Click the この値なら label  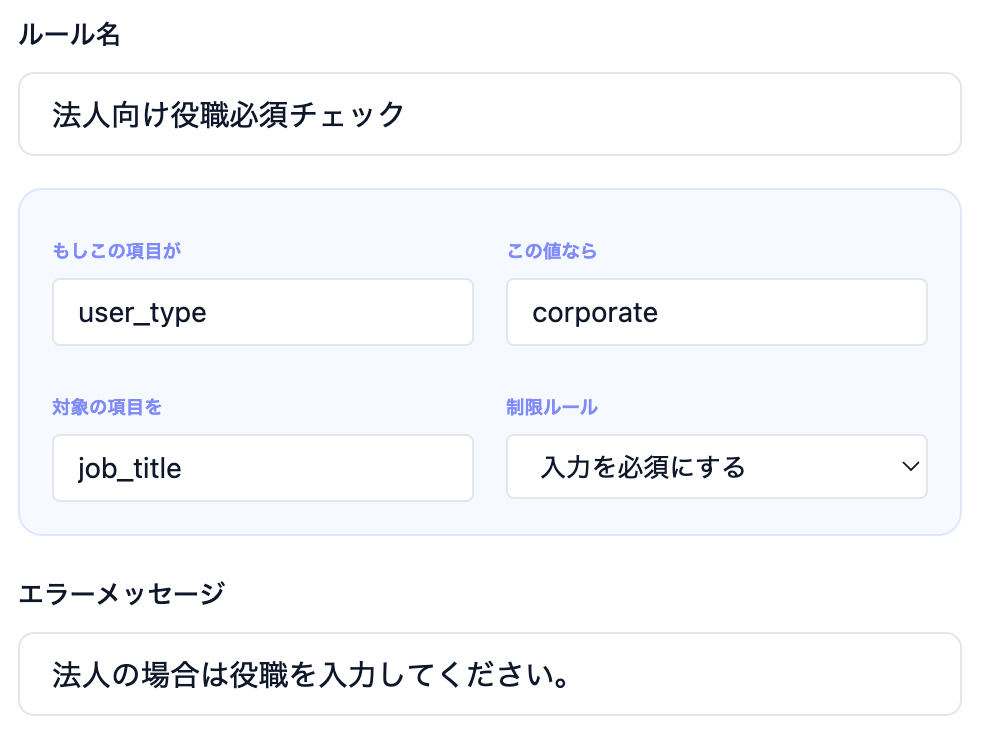point(552,251)
